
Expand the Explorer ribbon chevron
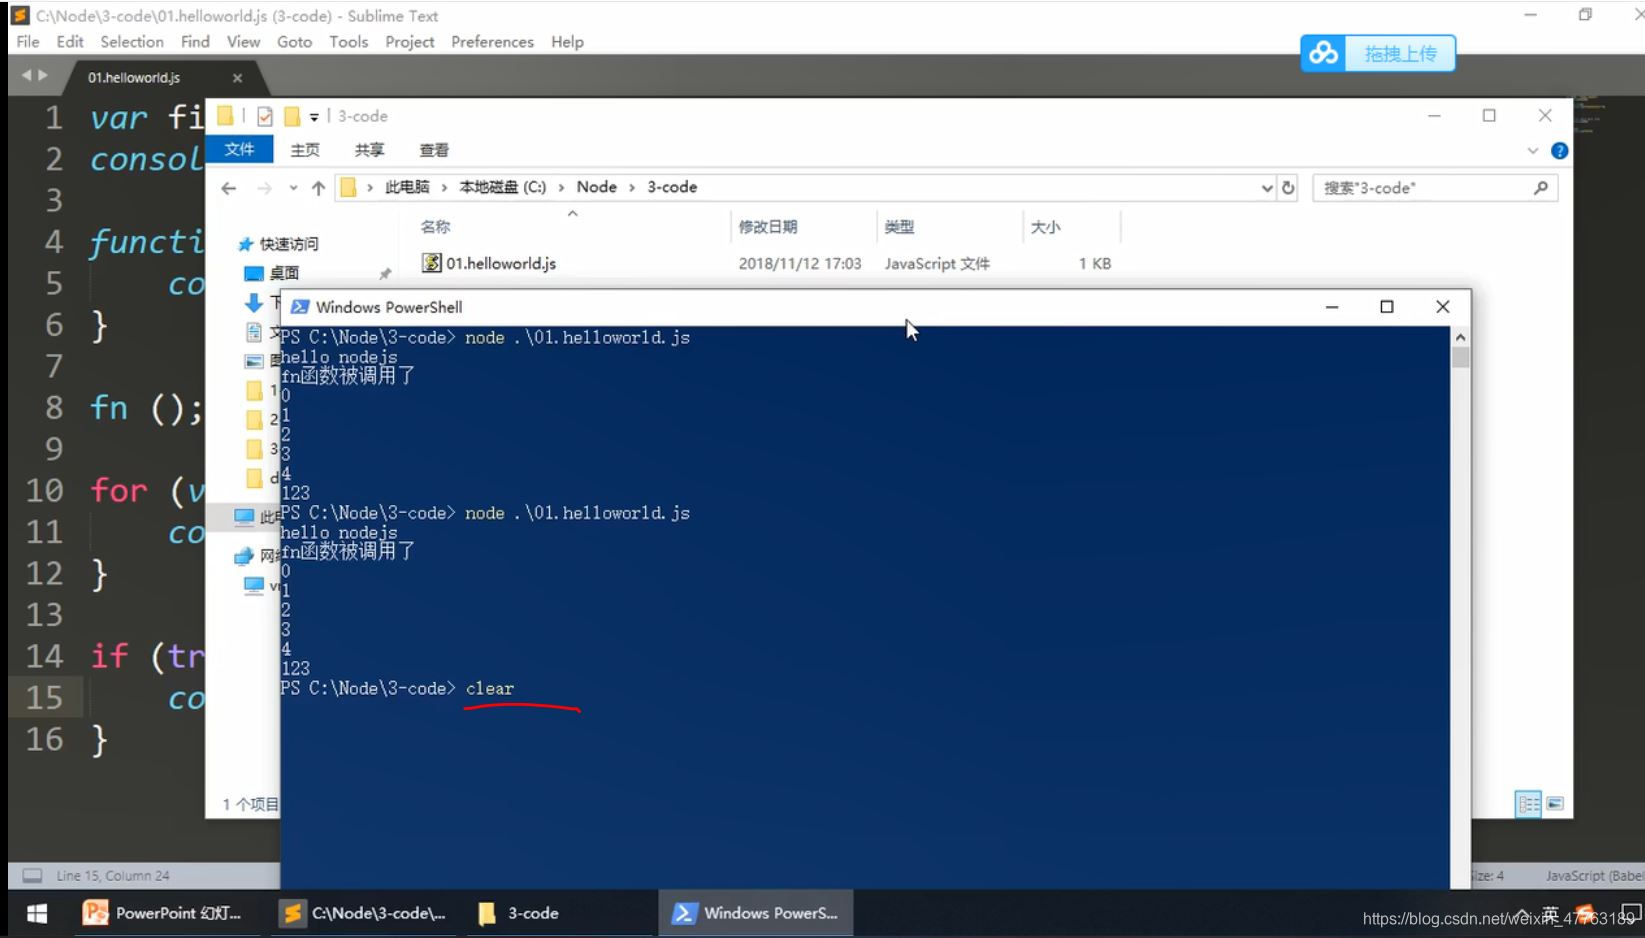click(1533, 151)
